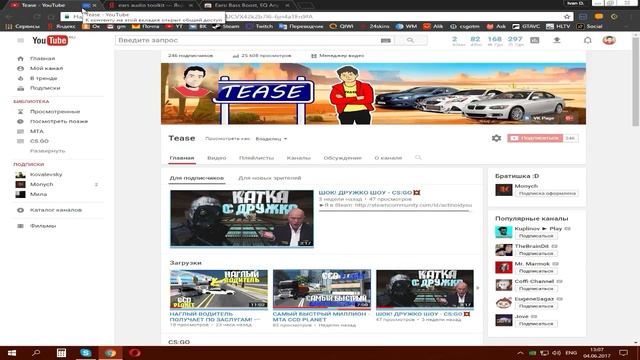Image resolution: width=640 pixels, height=360 pixels.
Task: Open the notifications bell
Action: [587, 40]
